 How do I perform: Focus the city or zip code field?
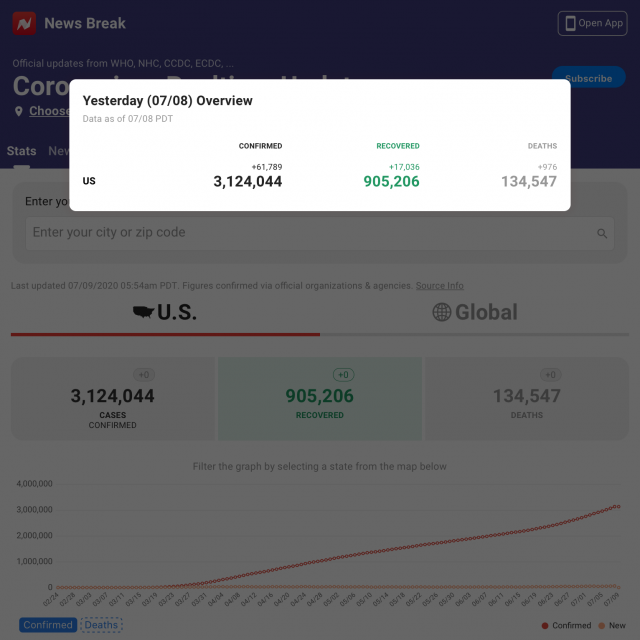coord(310,233)
